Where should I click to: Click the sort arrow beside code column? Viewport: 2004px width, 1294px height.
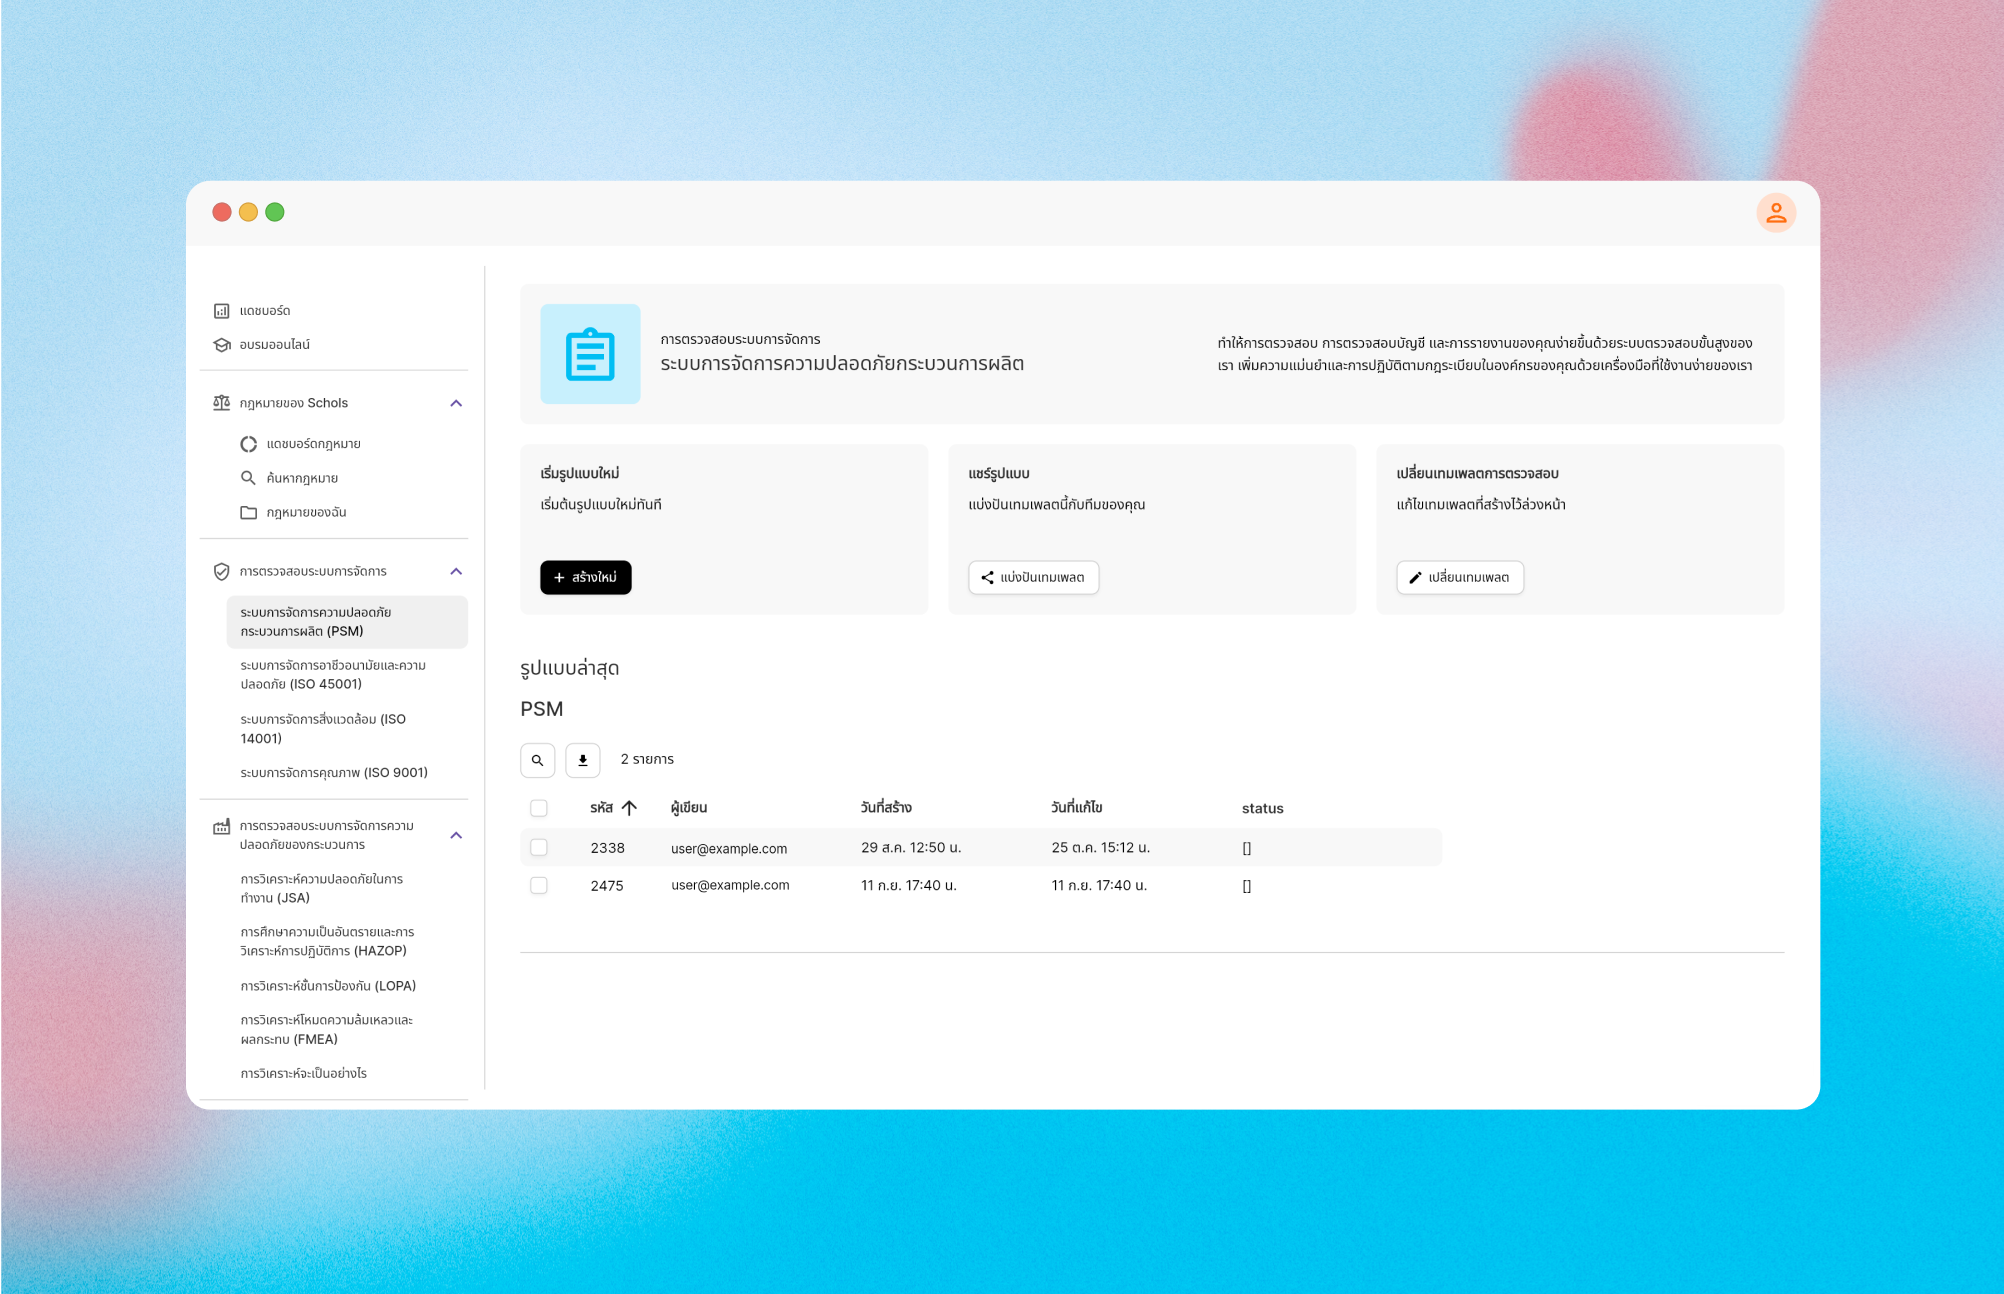pyautogui.click(x=629, y=808)
